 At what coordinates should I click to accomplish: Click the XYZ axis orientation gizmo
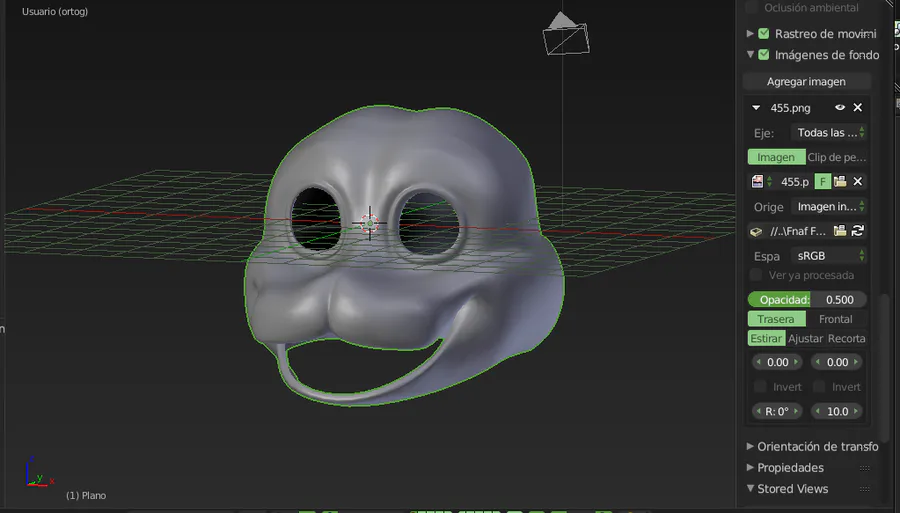38,473
